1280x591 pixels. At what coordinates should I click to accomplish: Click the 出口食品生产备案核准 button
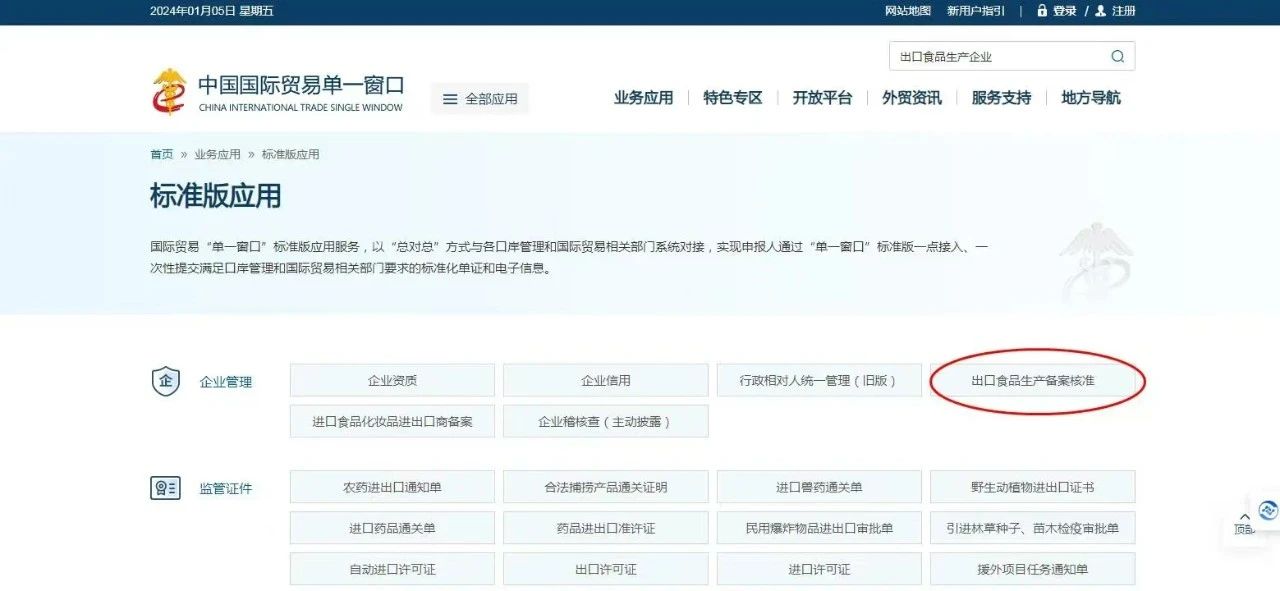1032,381
